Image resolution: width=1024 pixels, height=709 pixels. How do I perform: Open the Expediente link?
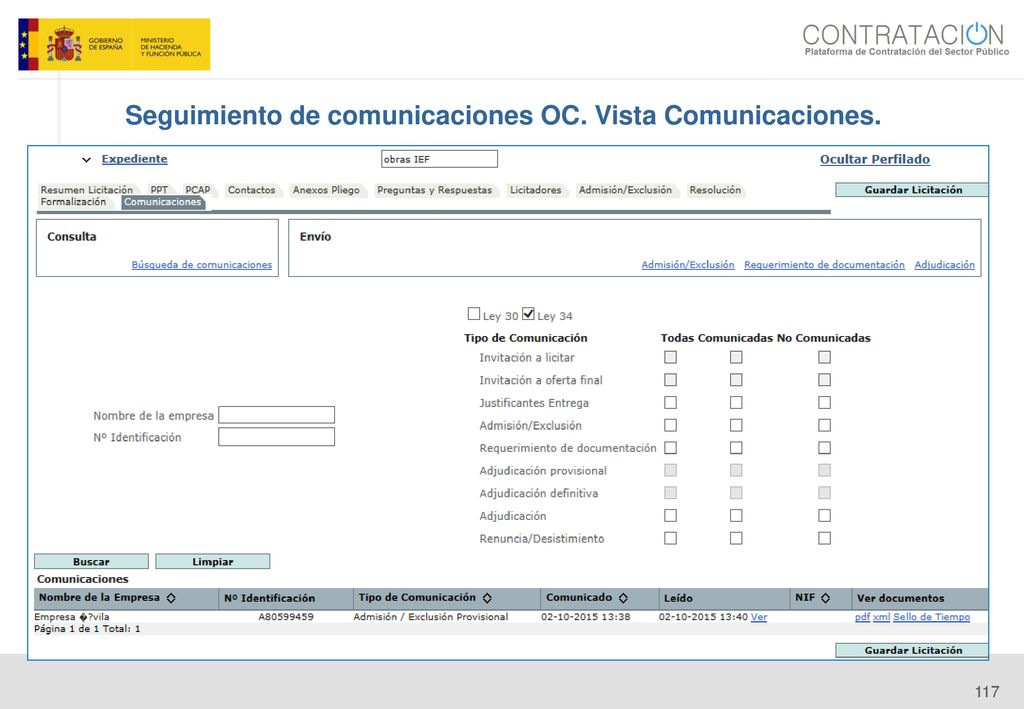(x=135, y=159)
